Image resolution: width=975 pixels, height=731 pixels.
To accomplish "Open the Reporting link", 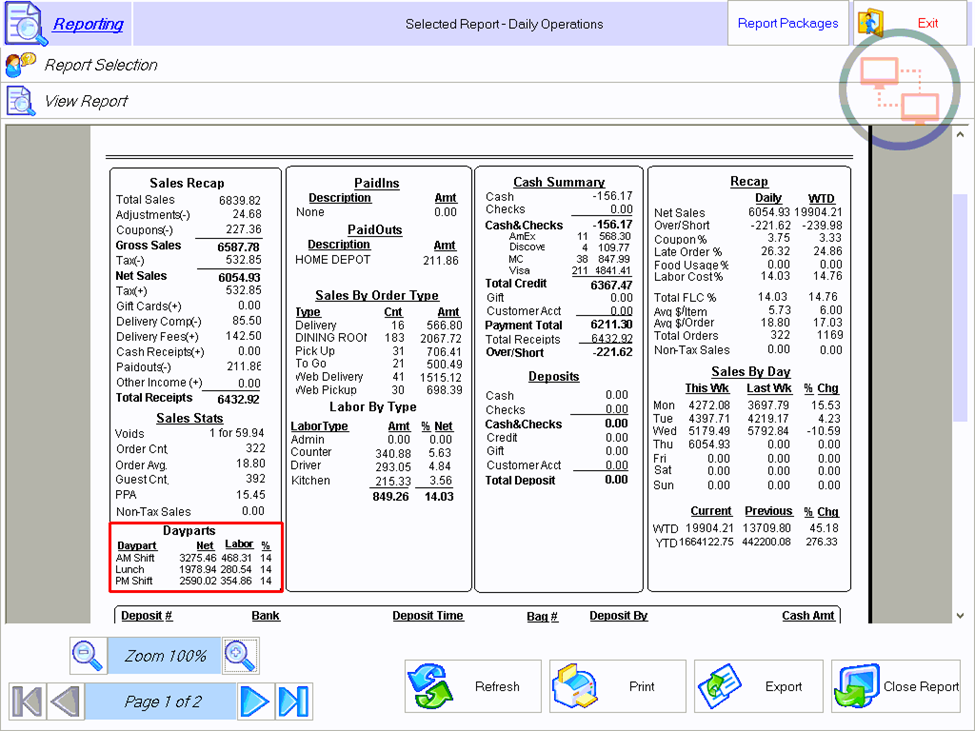I will [88, 24].
